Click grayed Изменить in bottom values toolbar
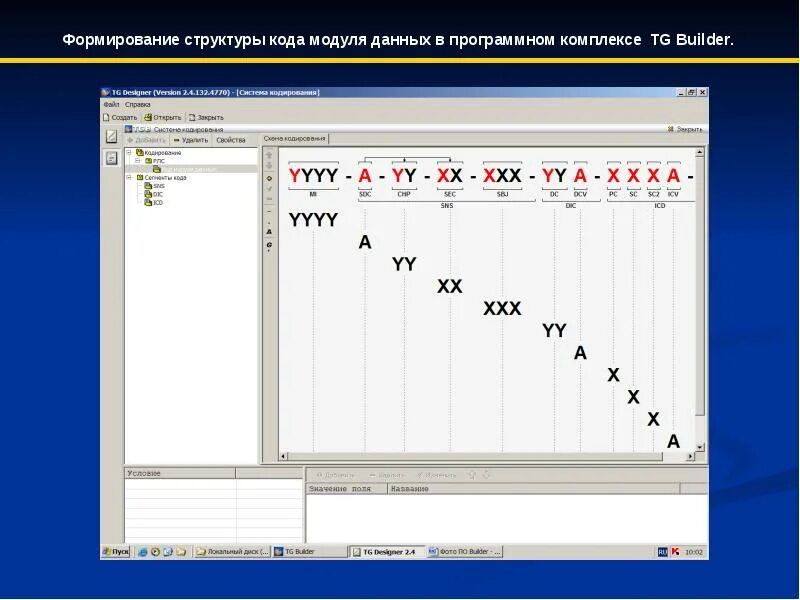The height and width of the screenshot is (600, 800). point(436,476)
